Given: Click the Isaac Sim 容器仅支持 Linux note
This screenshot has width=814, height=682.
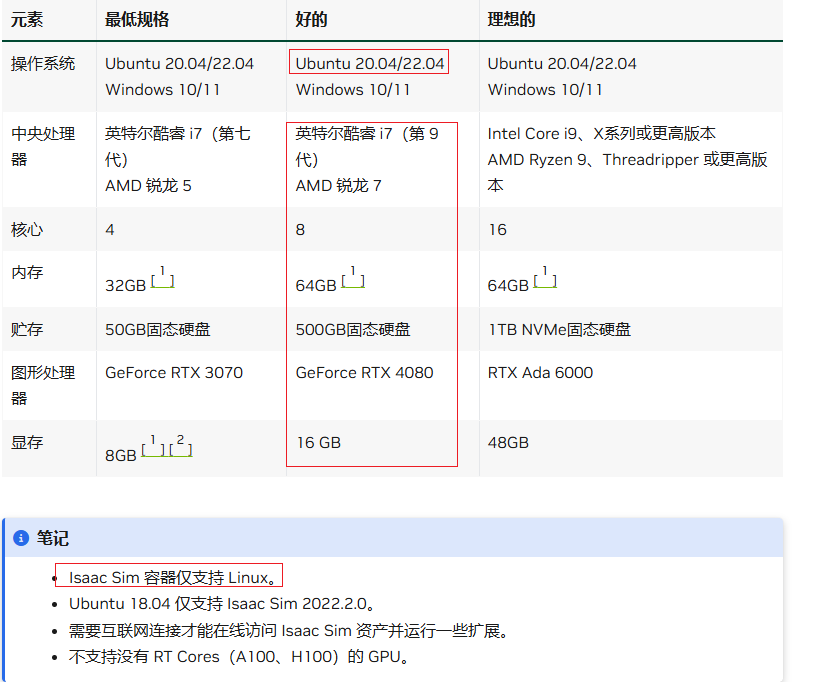Looking at the screenshot, I should pos(174,578).
